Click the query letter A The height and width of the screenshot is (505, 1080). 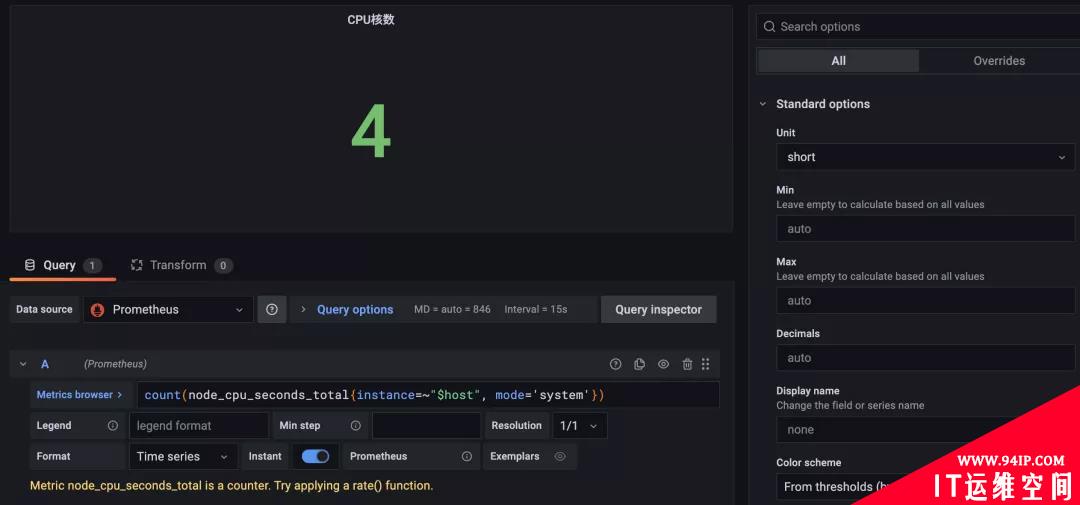(x=45, y=364)
